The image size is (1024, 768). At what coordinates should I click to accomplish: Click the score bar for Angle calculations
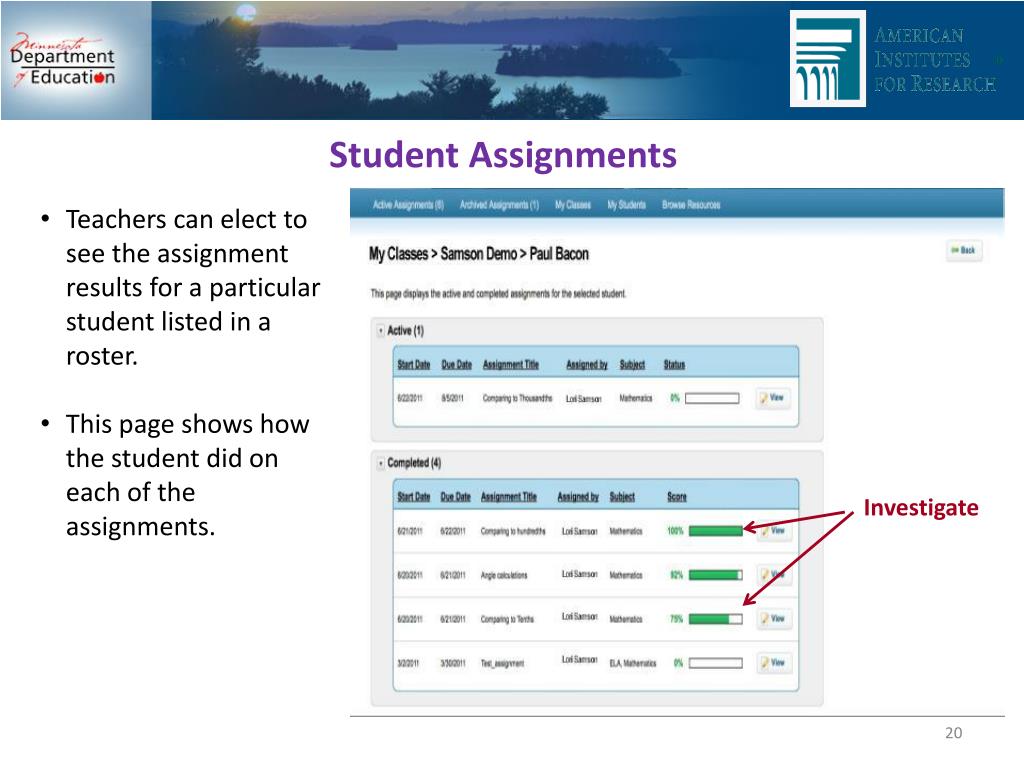pyautogui.click(x=716, y=575)
